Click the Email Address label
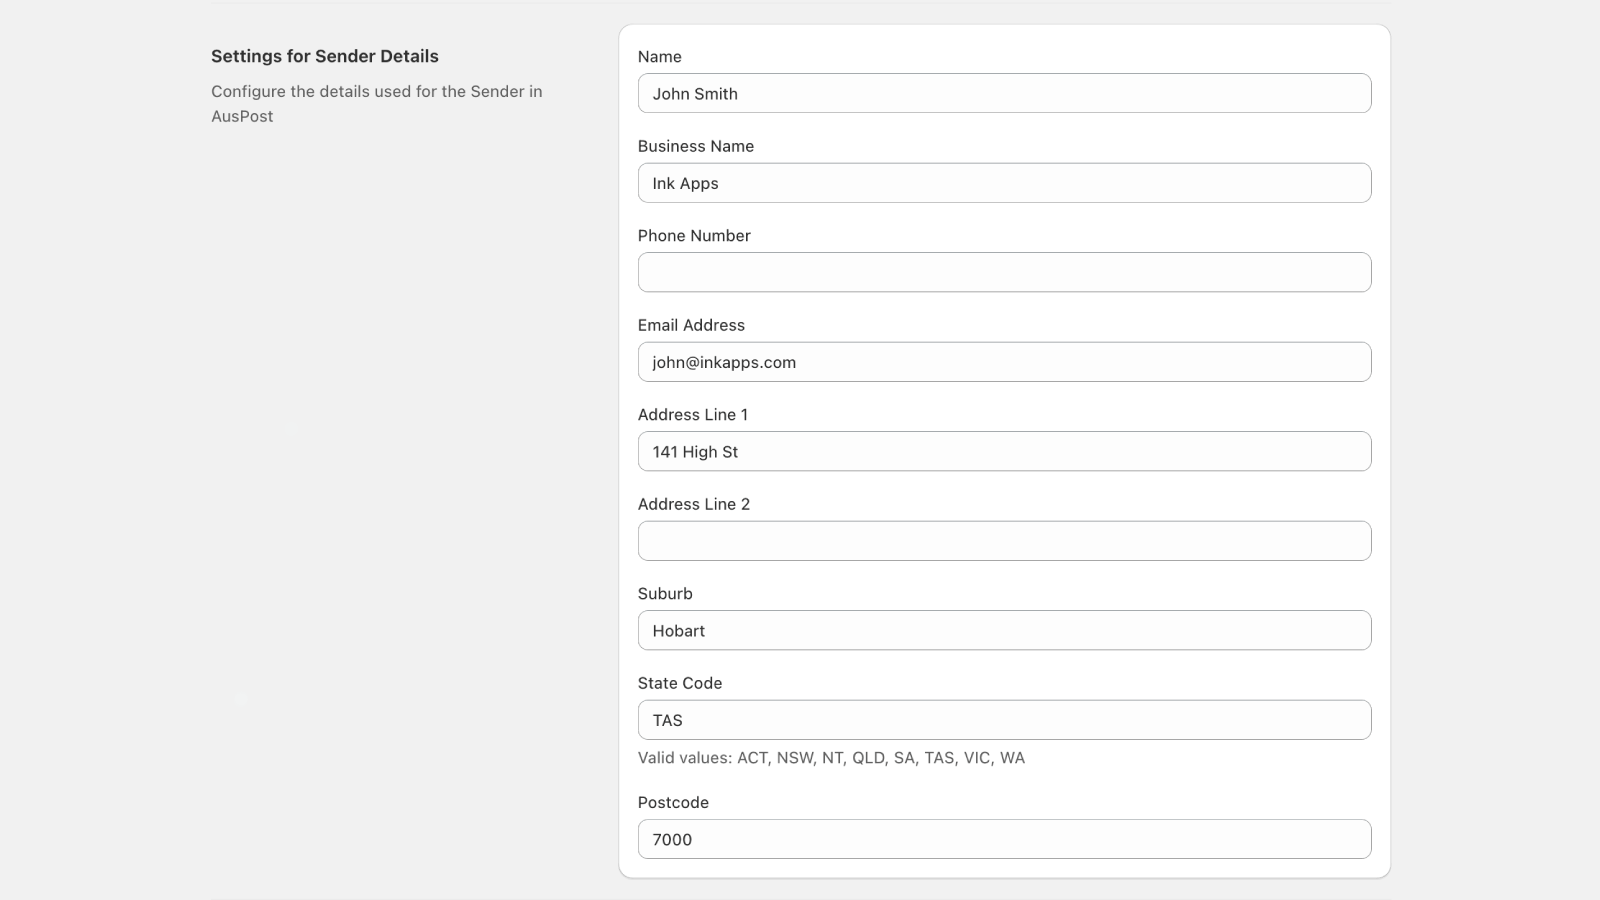 691,325
